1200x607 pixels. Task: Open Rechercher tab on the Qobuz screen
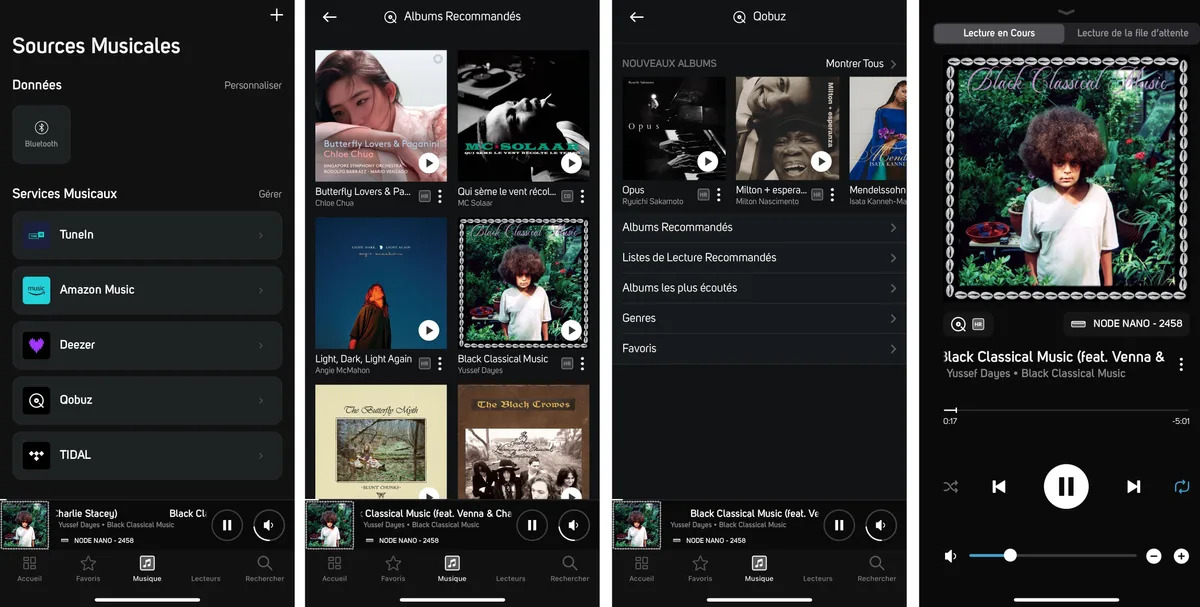pos(876,569)
